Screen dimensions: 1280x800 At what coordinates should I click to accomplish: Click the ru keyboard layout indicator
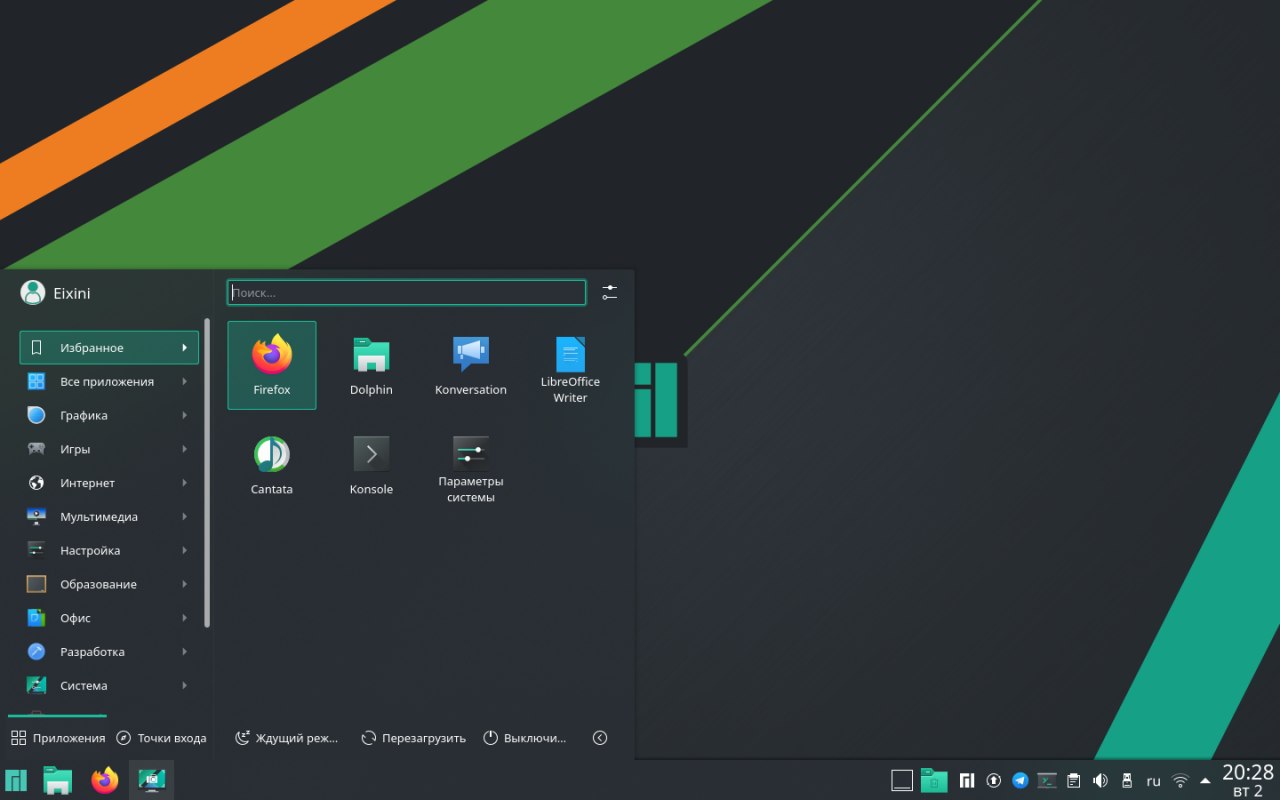coord(1153,781)
